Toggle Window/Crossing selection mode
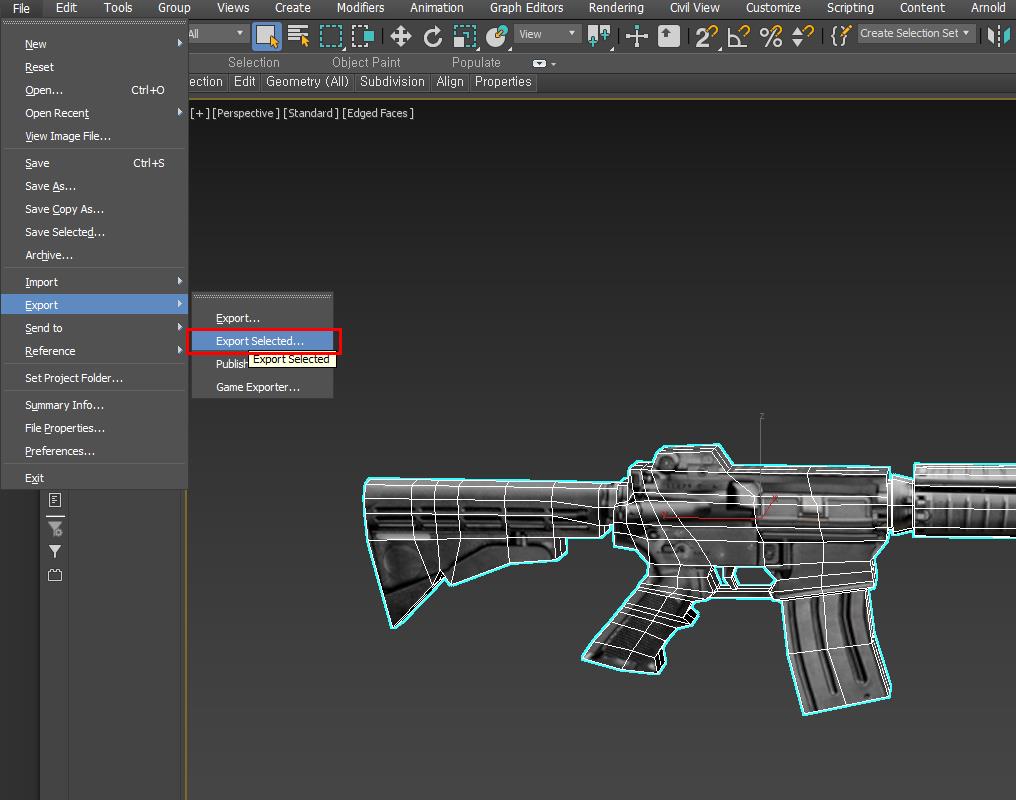1016x800 pixels. (x=362, y=37)
